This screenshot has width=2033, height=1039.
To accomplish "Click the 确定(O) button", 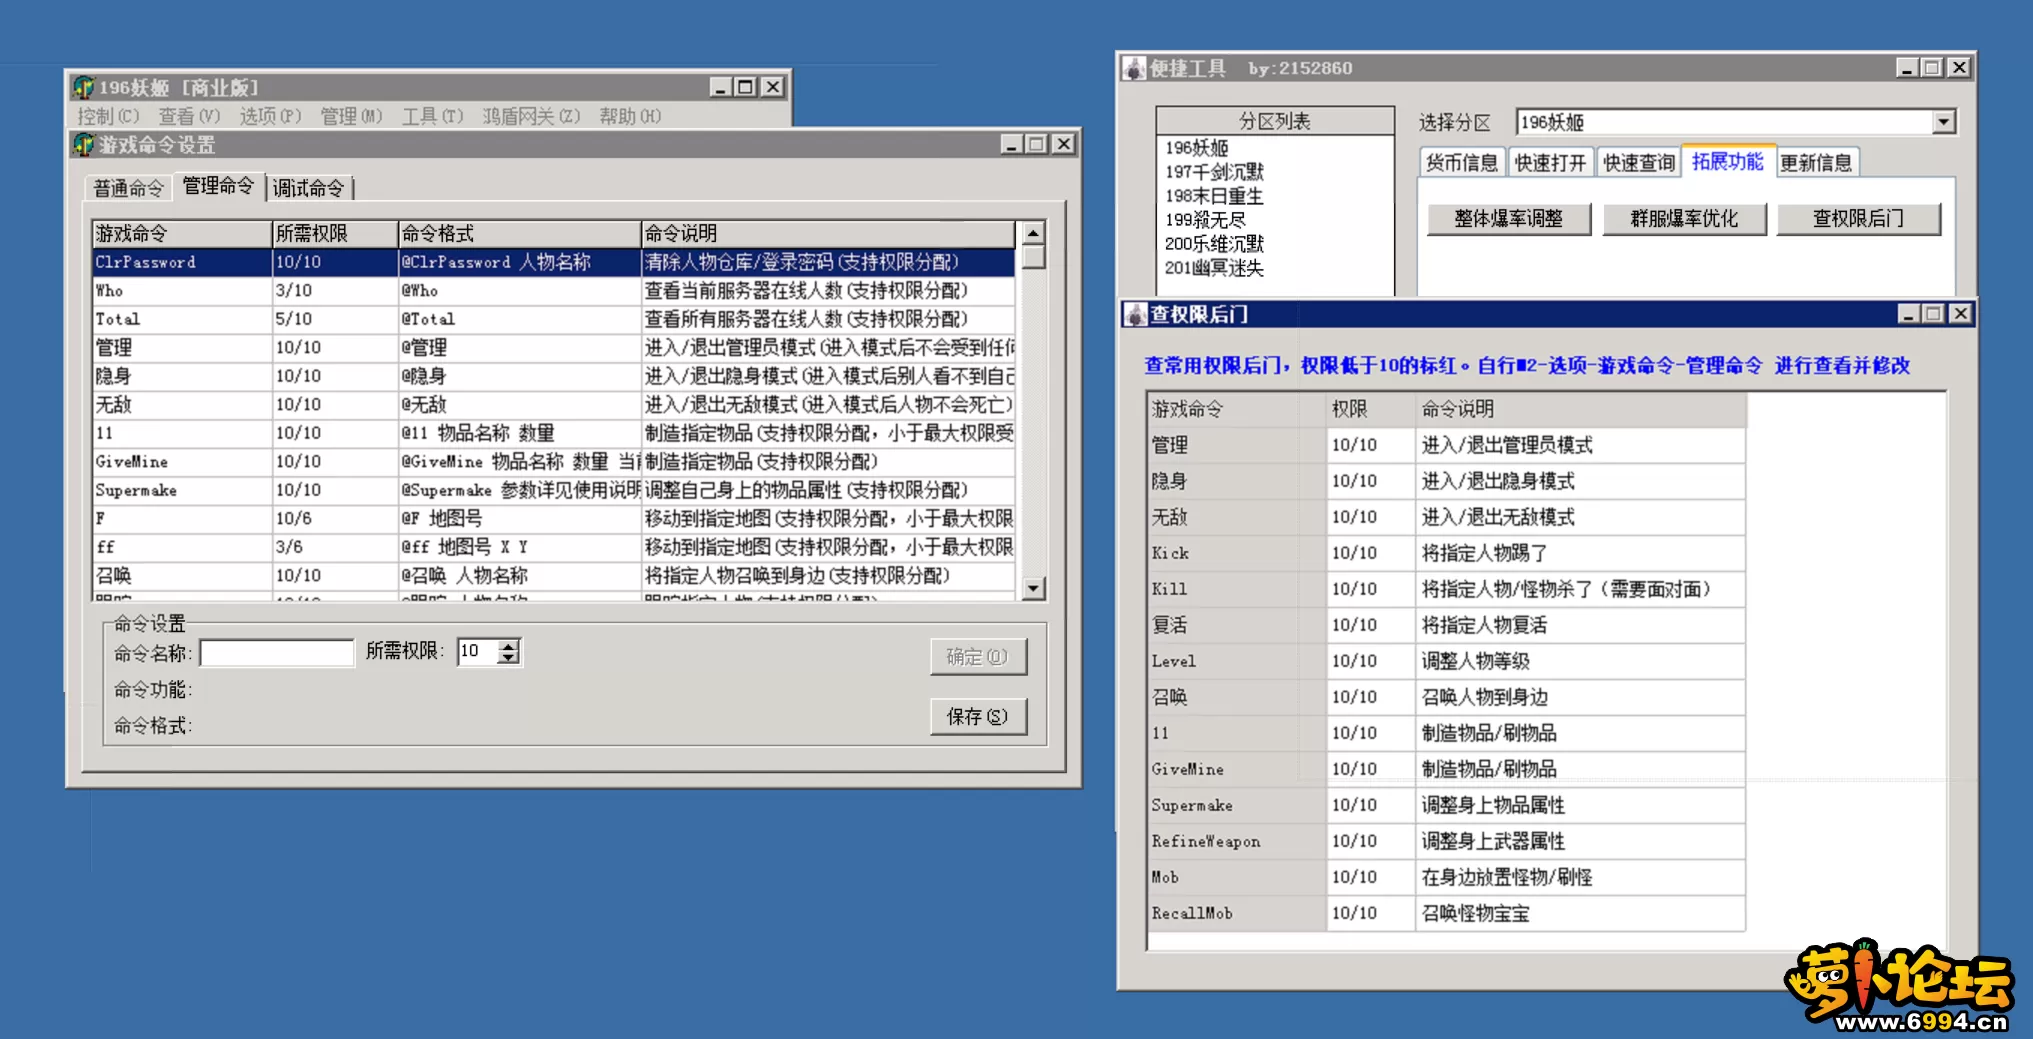I will tap(978, 657).
